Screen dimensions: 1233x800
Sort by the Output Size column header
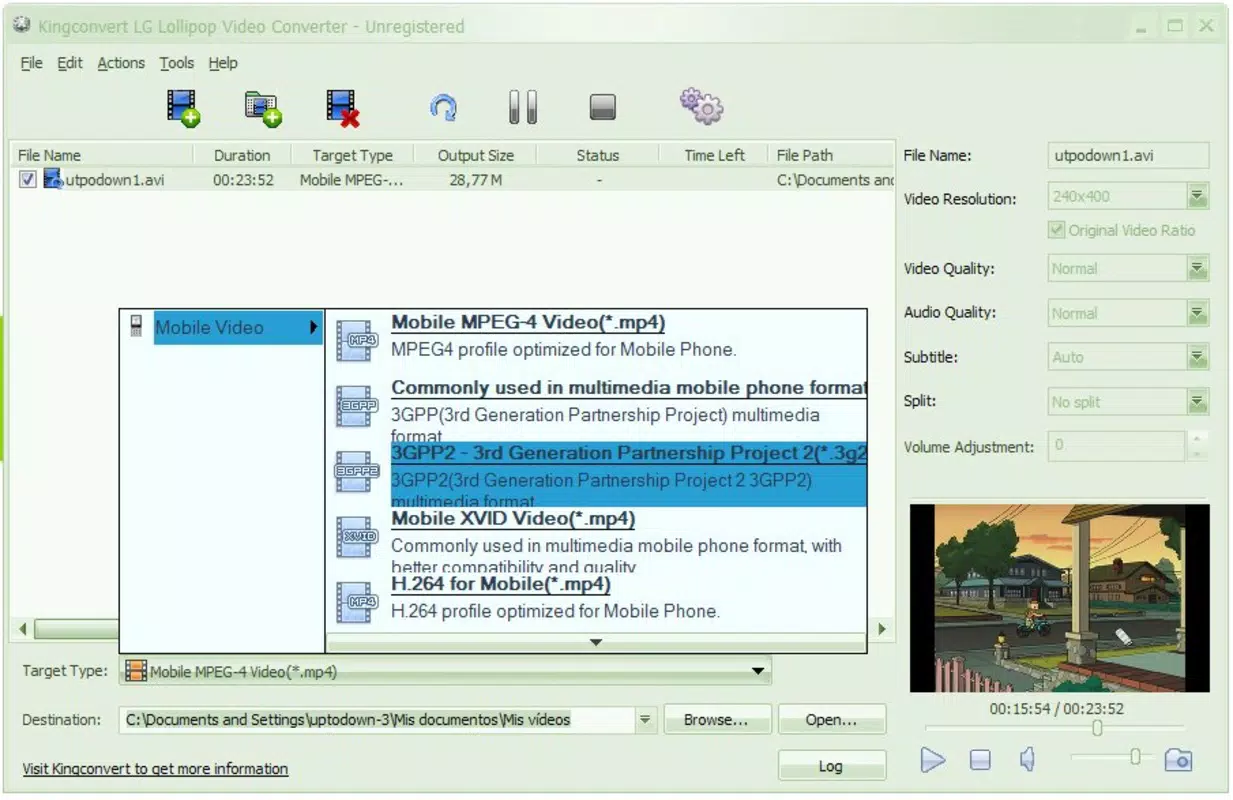point(476,155)
